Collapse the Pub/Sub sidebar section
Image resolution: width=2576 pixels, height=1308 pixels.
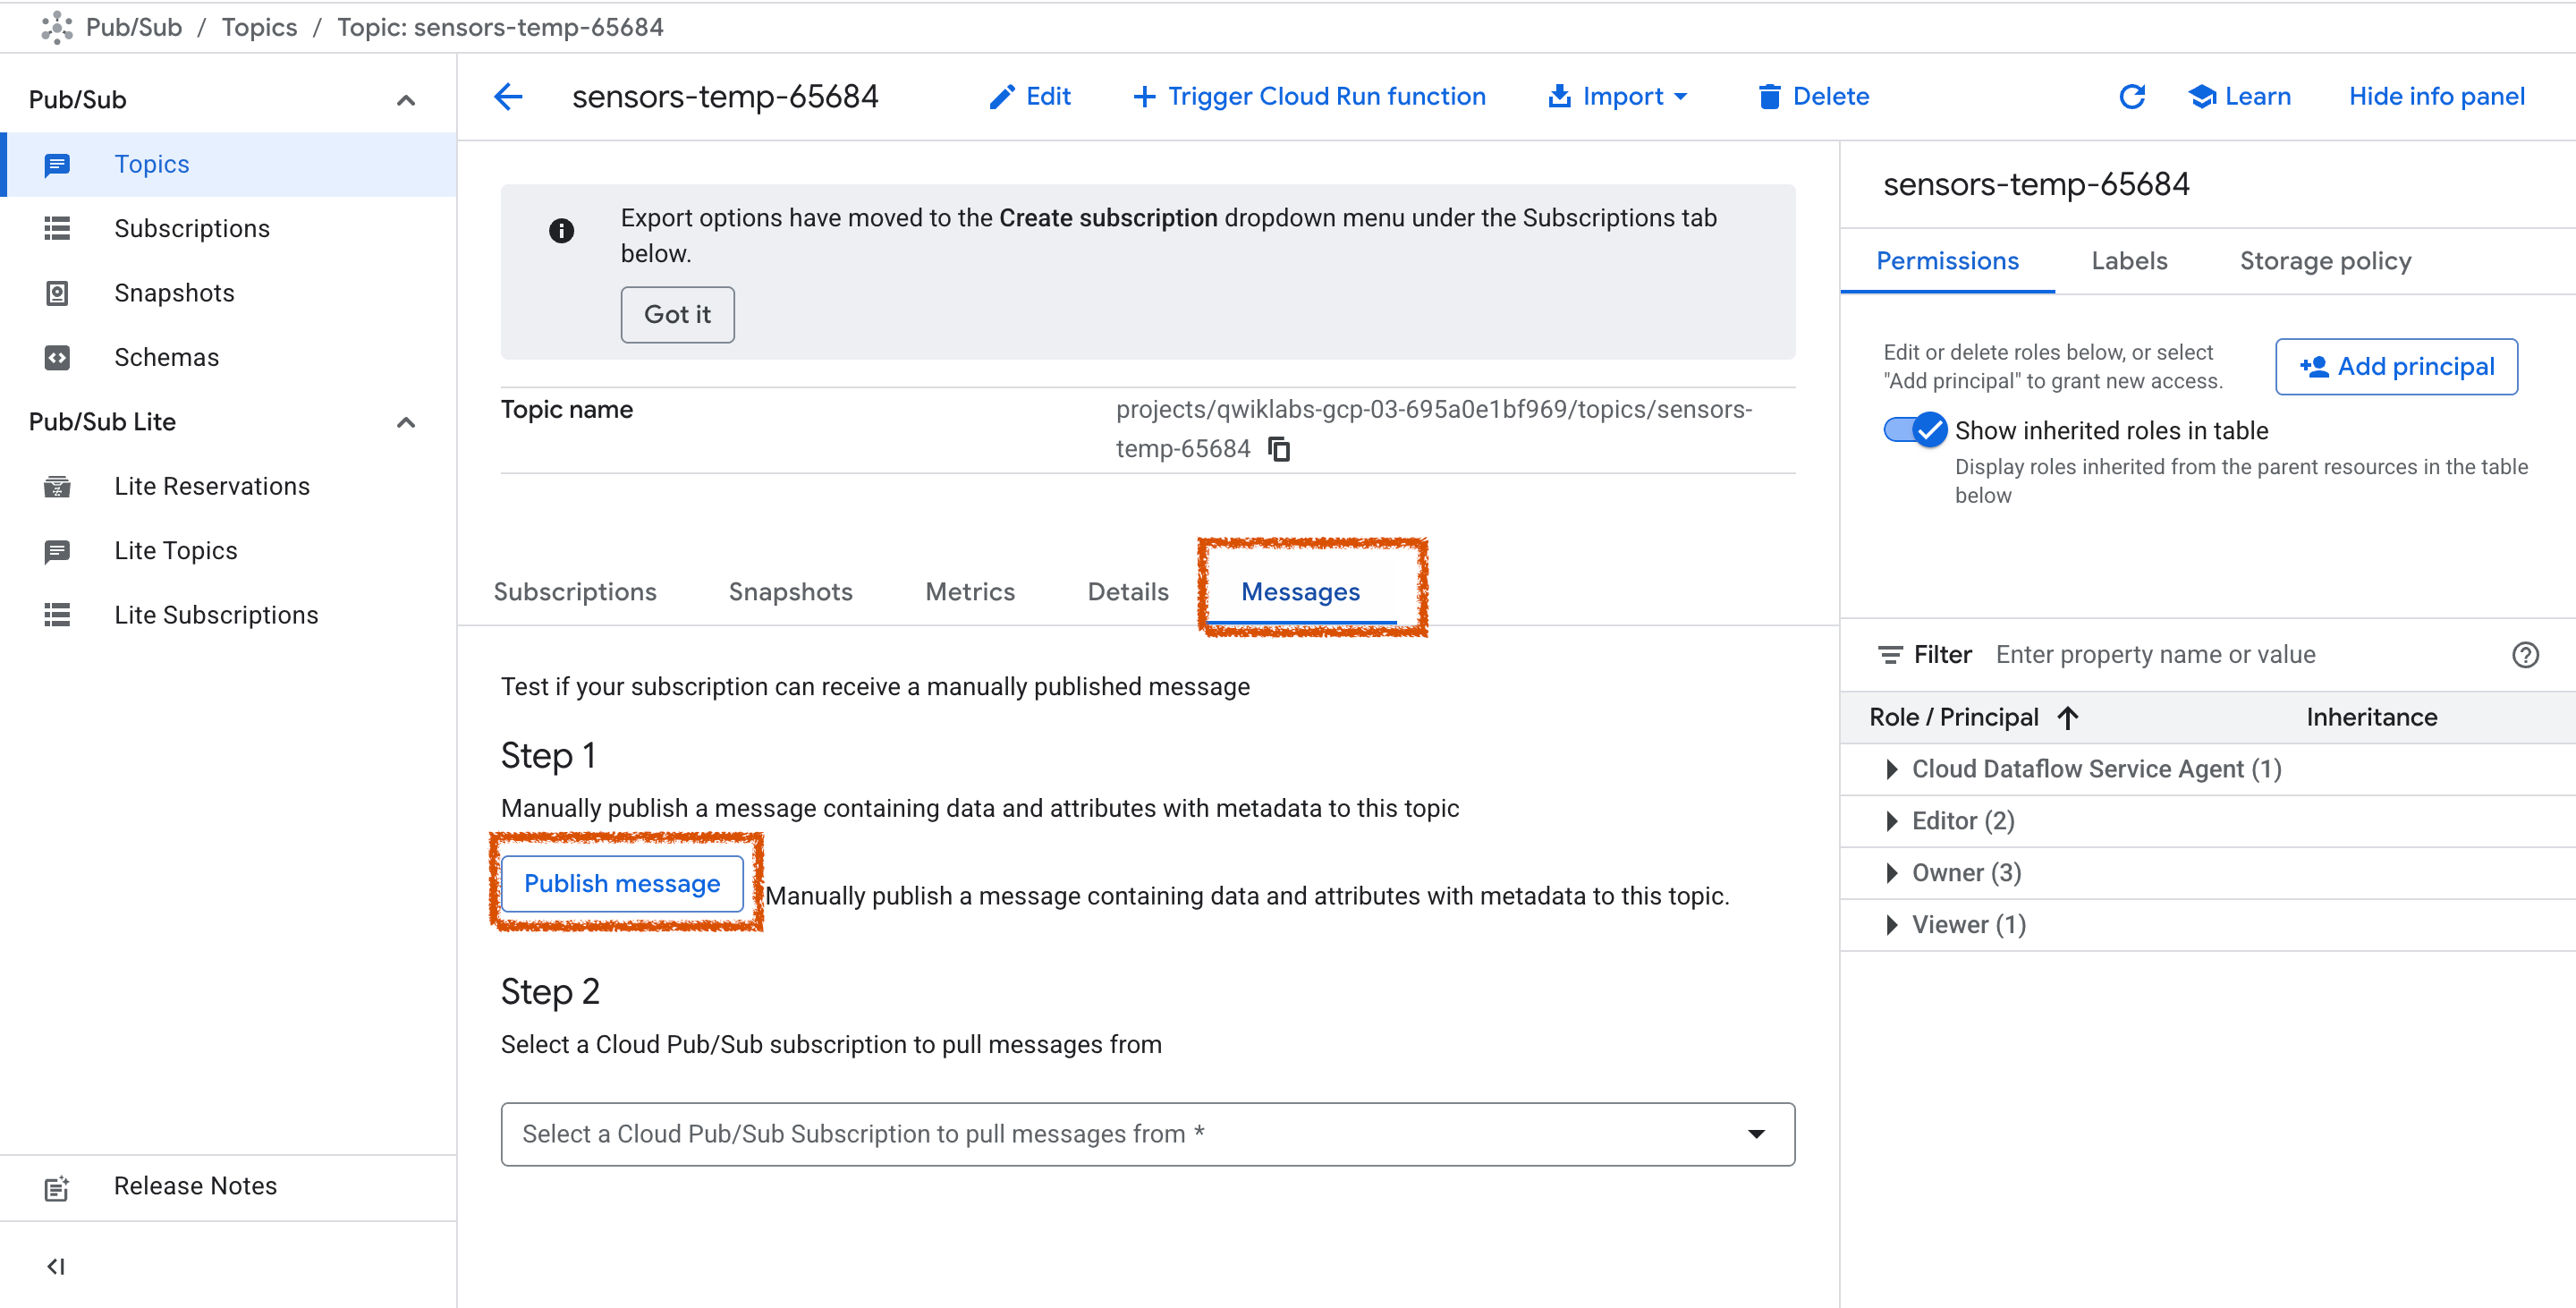pos(405,100)
